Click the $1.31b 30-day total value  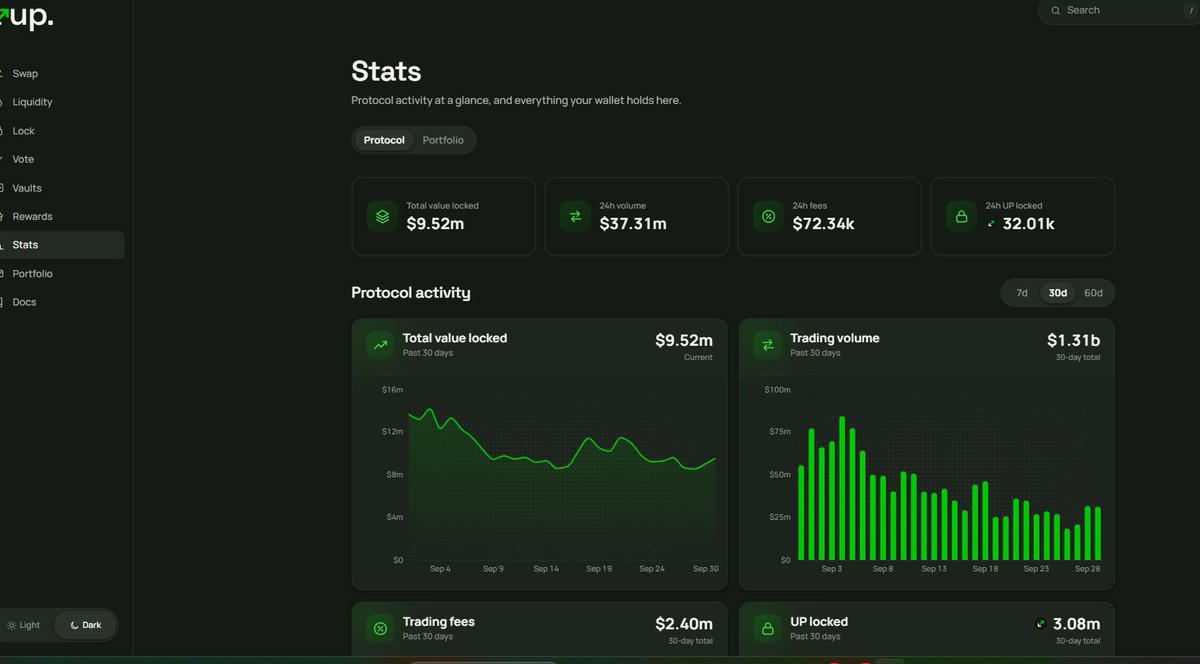[x=1074, y=340]
